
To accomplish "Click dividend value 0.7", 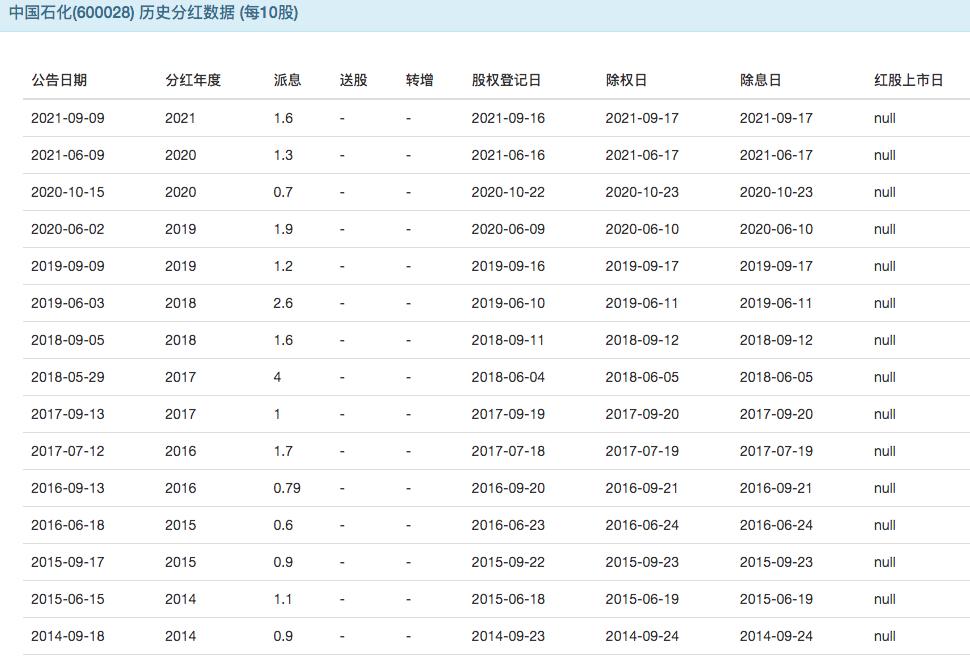I will (283, 192).
